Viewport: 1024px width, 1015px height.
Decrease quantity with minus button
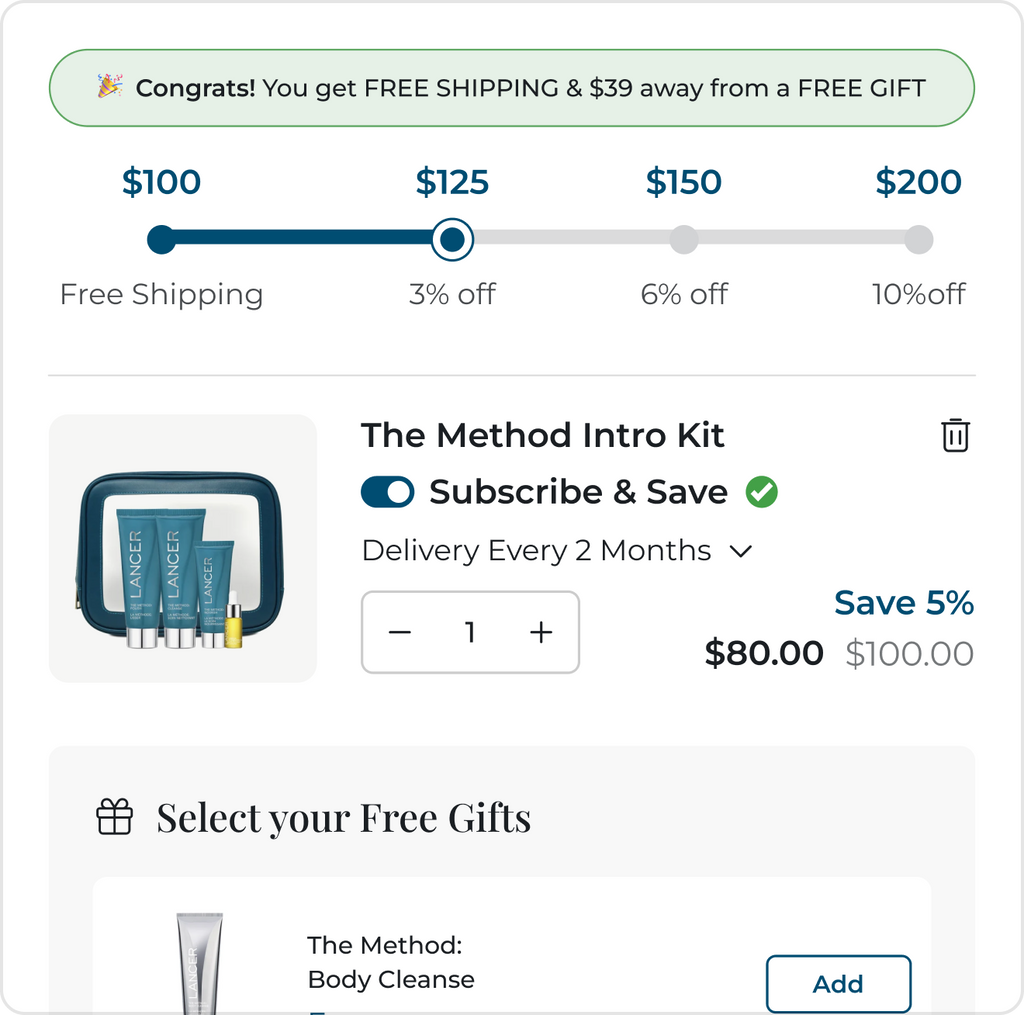click(400, 632)
